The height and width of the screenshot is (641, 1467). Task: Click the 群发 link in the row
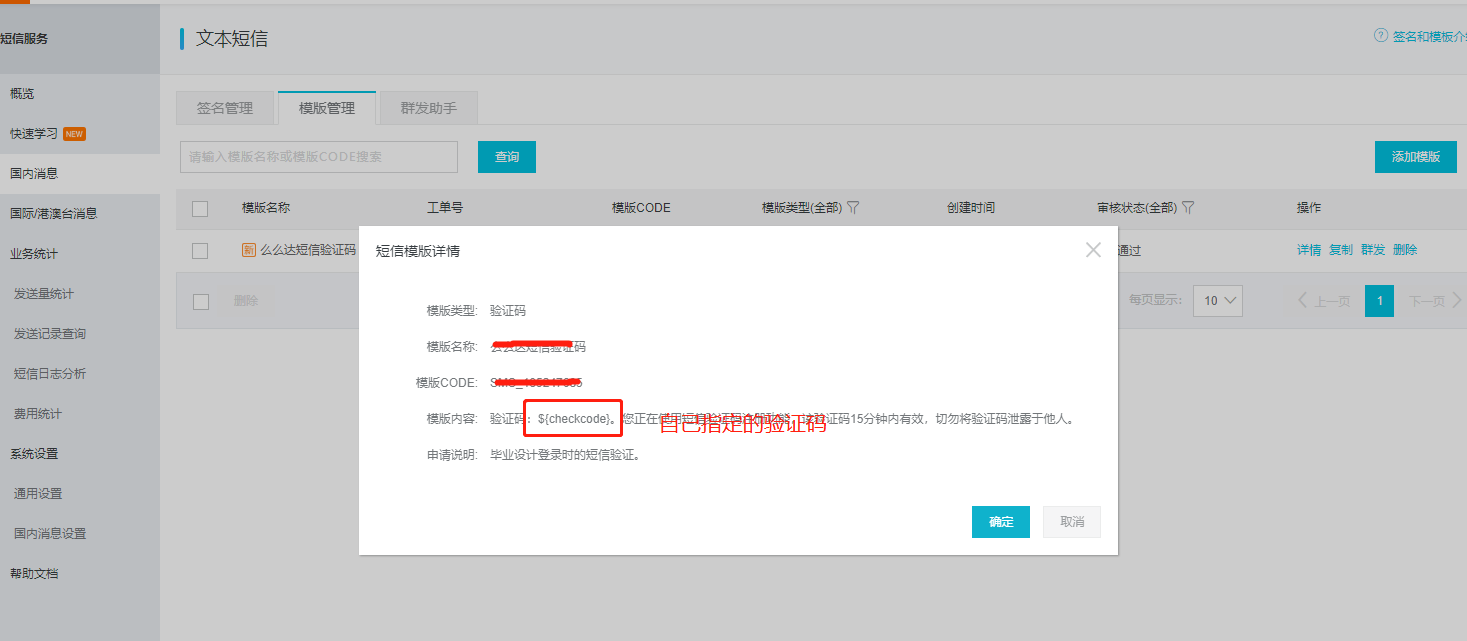tap(1373, 250)
